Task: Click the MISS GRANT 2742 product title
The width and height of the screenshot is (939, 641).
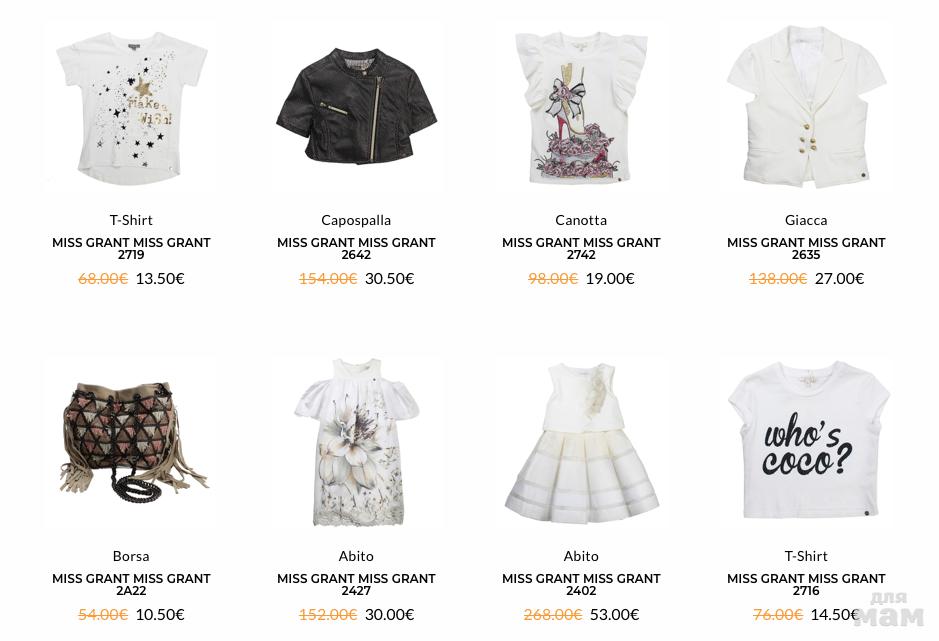Action: (x=581, y=248)
